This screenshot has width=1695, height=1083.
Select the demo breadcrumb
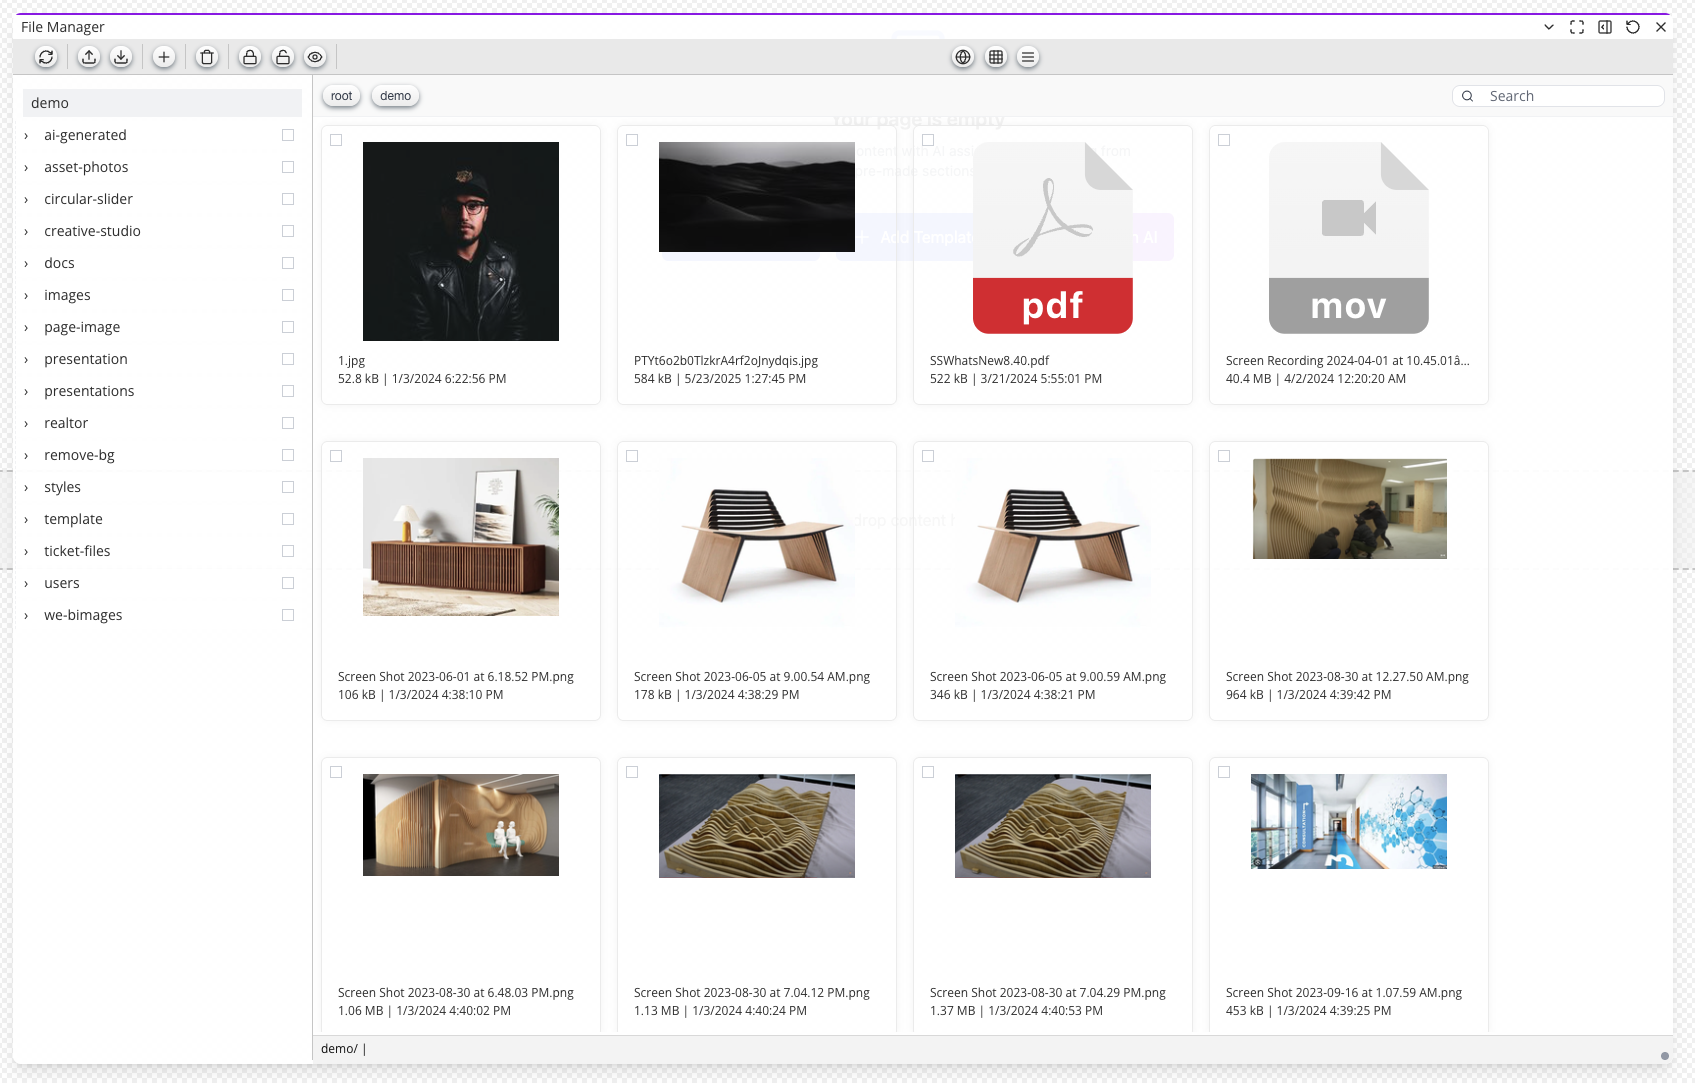395,96
